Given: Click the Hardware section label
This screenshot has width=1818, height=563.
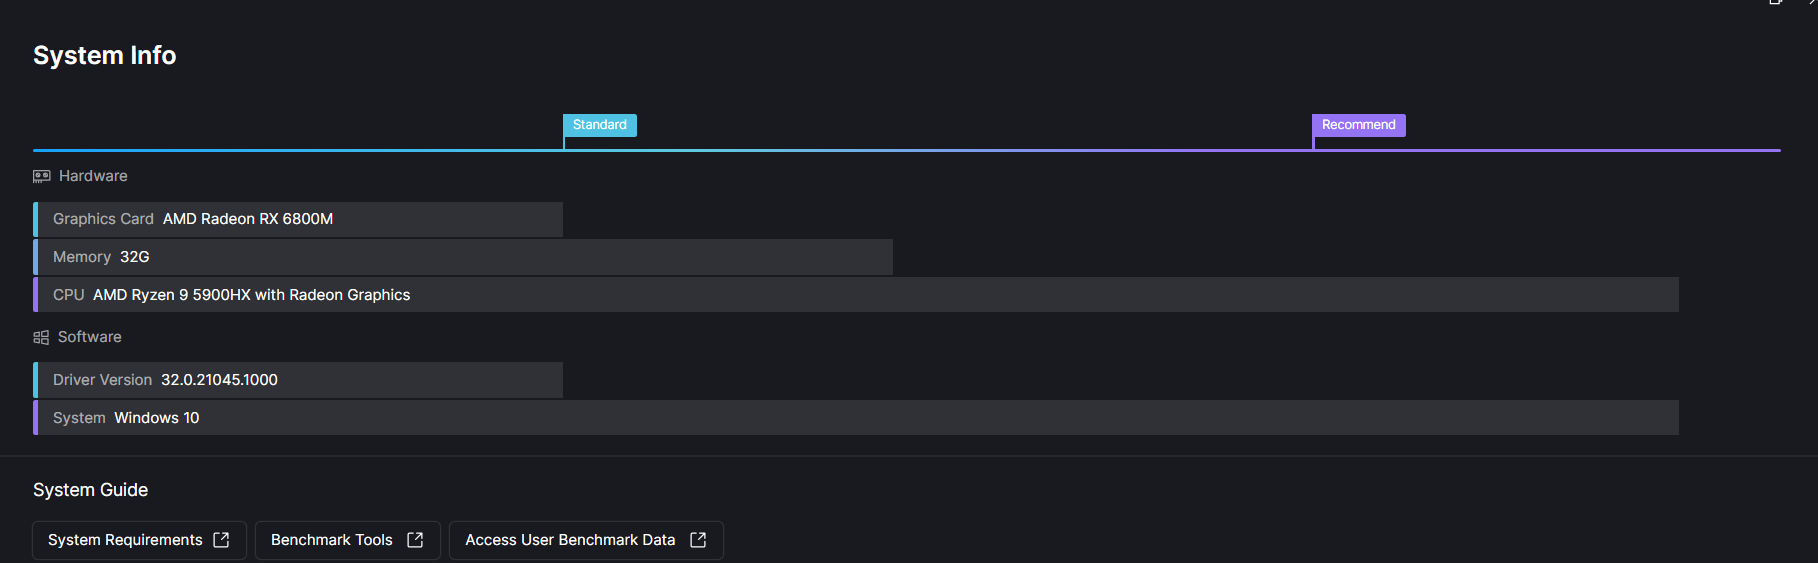Looking at the screenshot, I should (93, 176).
